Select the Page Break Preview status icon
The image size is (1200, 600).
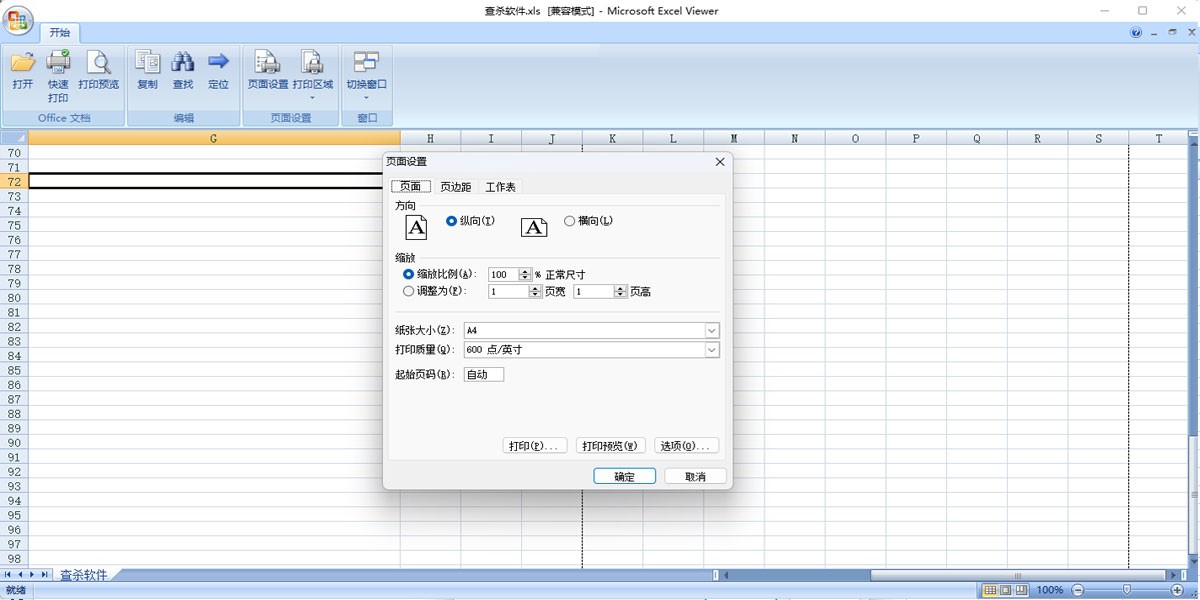tap(1022, 590)
